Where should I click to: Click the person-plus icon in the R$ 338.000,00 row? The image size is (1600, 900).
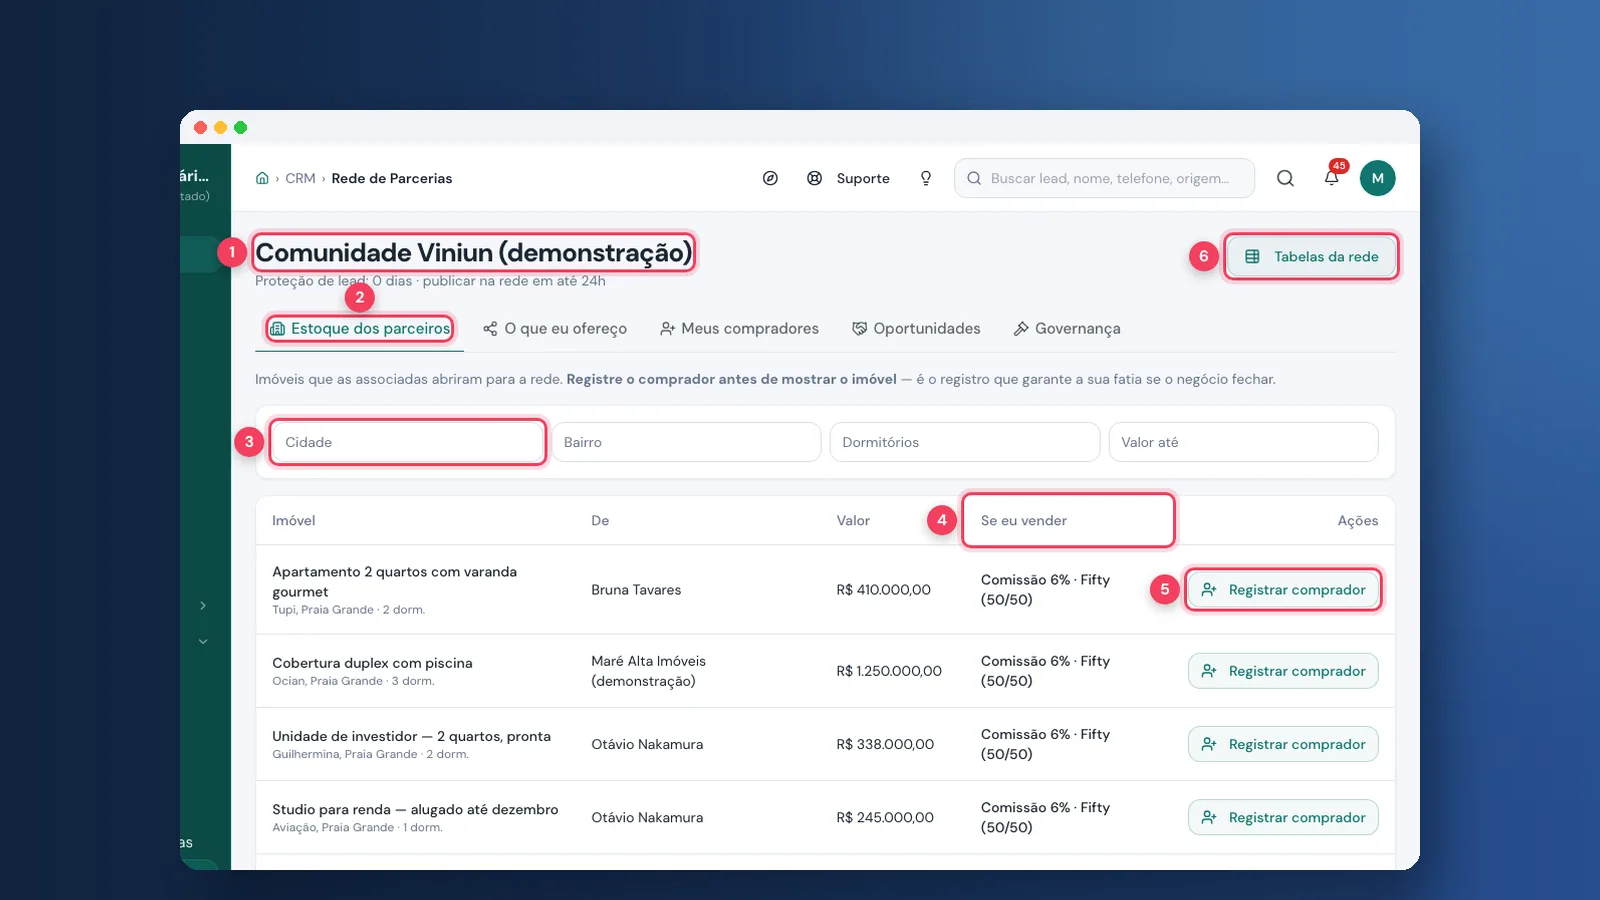[x=1209, y=744]
